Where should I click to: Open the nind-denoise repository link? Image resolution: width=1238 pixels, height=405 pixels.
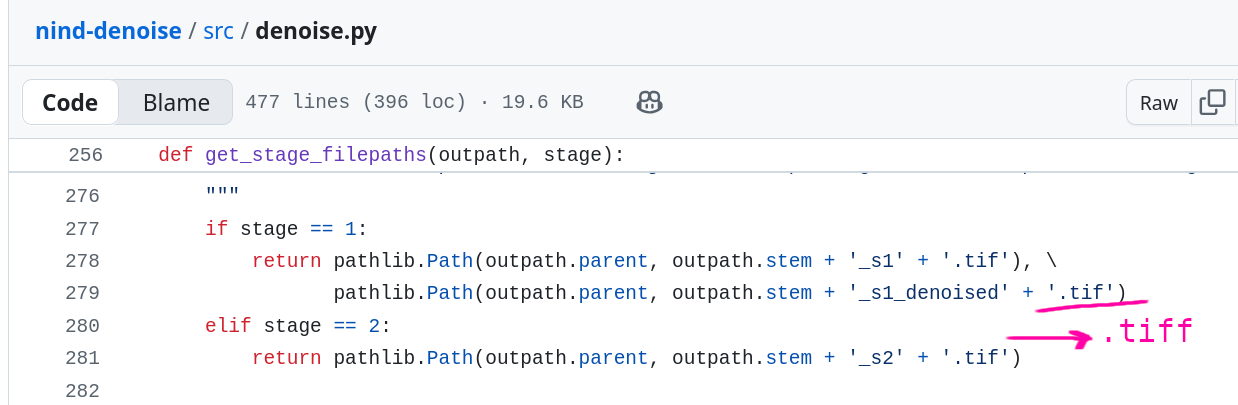coord(108,31)
